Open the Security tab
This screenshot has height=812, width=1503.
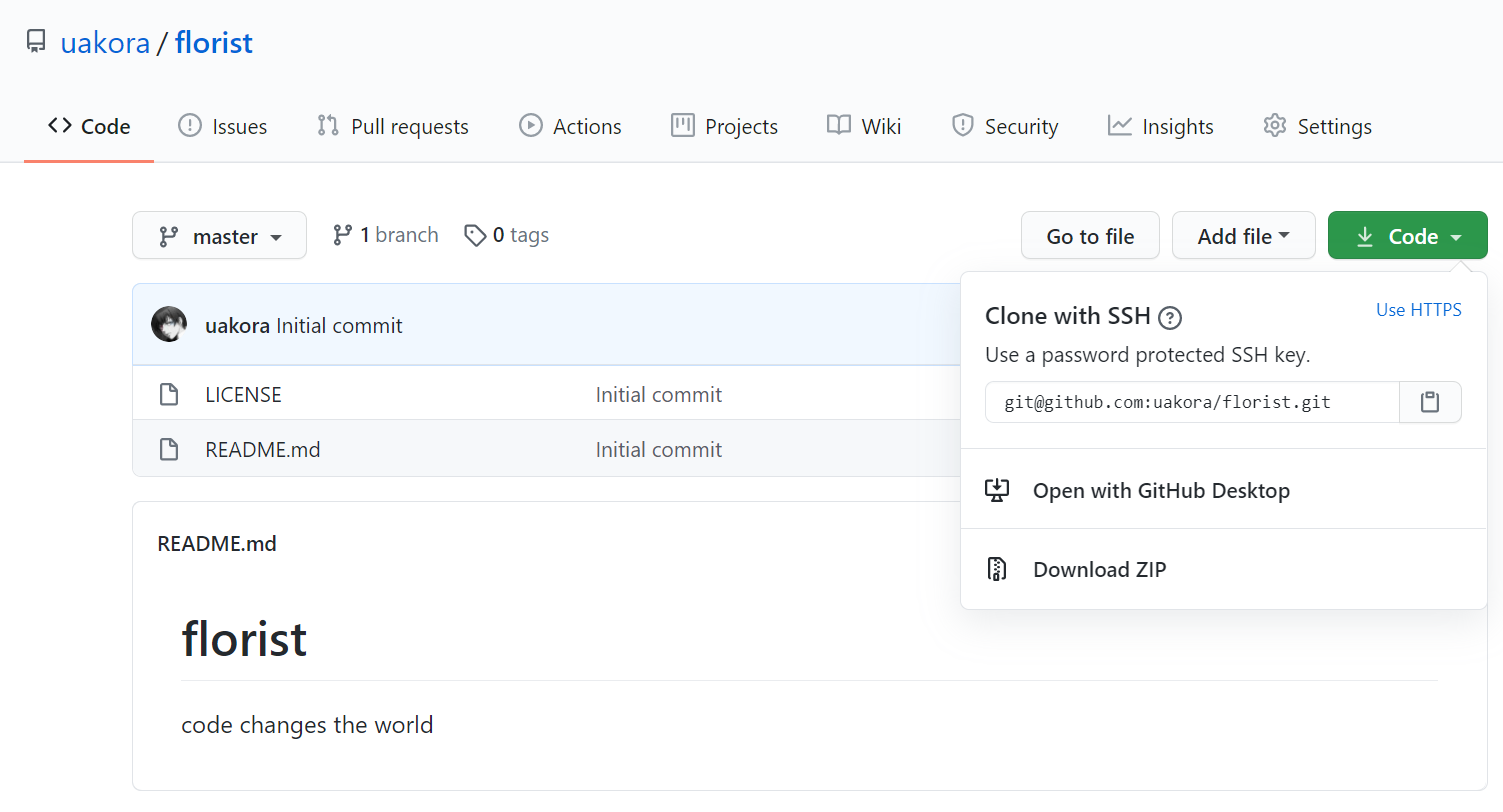(1005, 126)
